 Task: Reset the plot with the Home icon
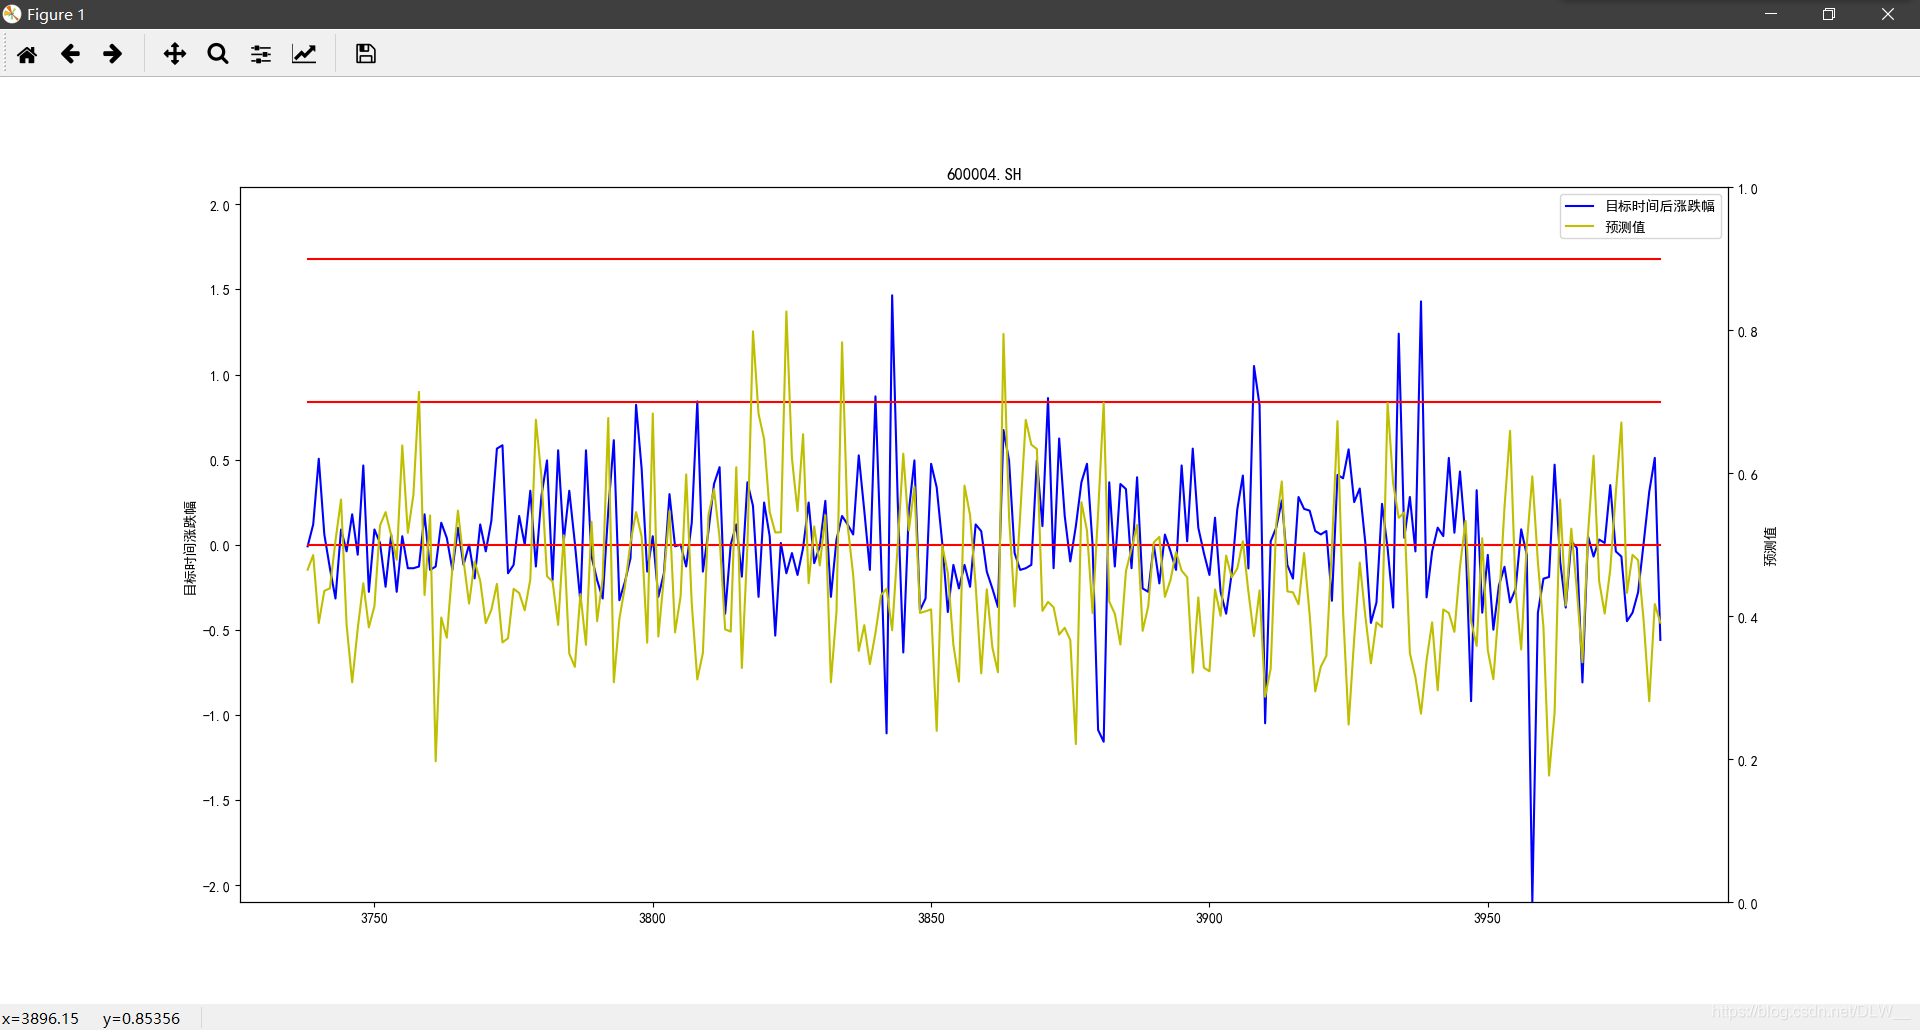tap(27, 54)
